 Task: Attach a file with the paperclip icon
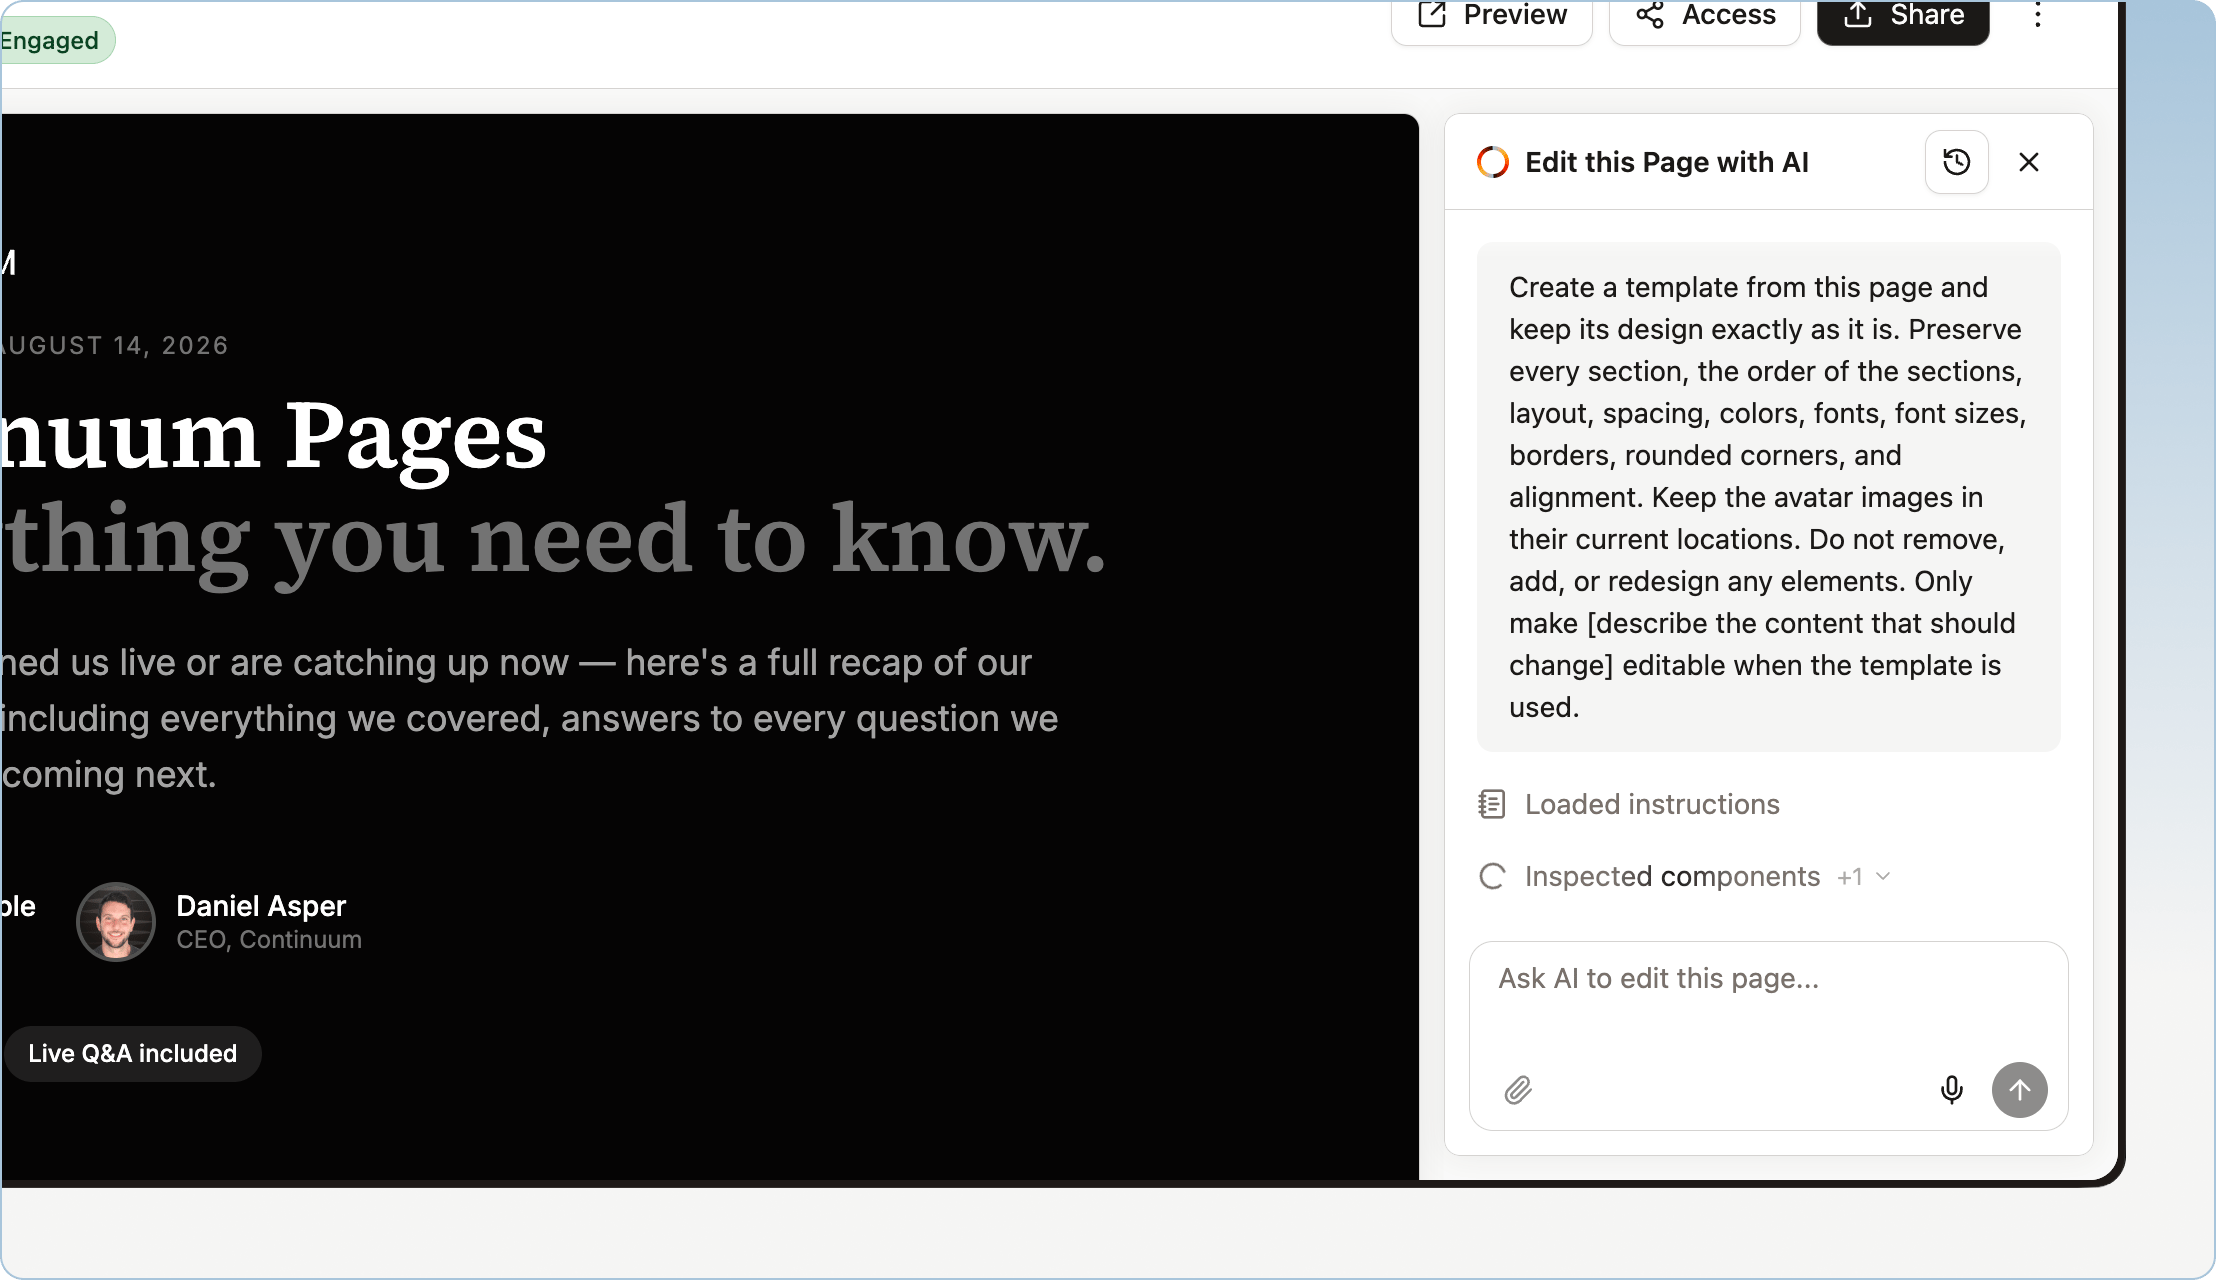[x=1518, y=1090]
